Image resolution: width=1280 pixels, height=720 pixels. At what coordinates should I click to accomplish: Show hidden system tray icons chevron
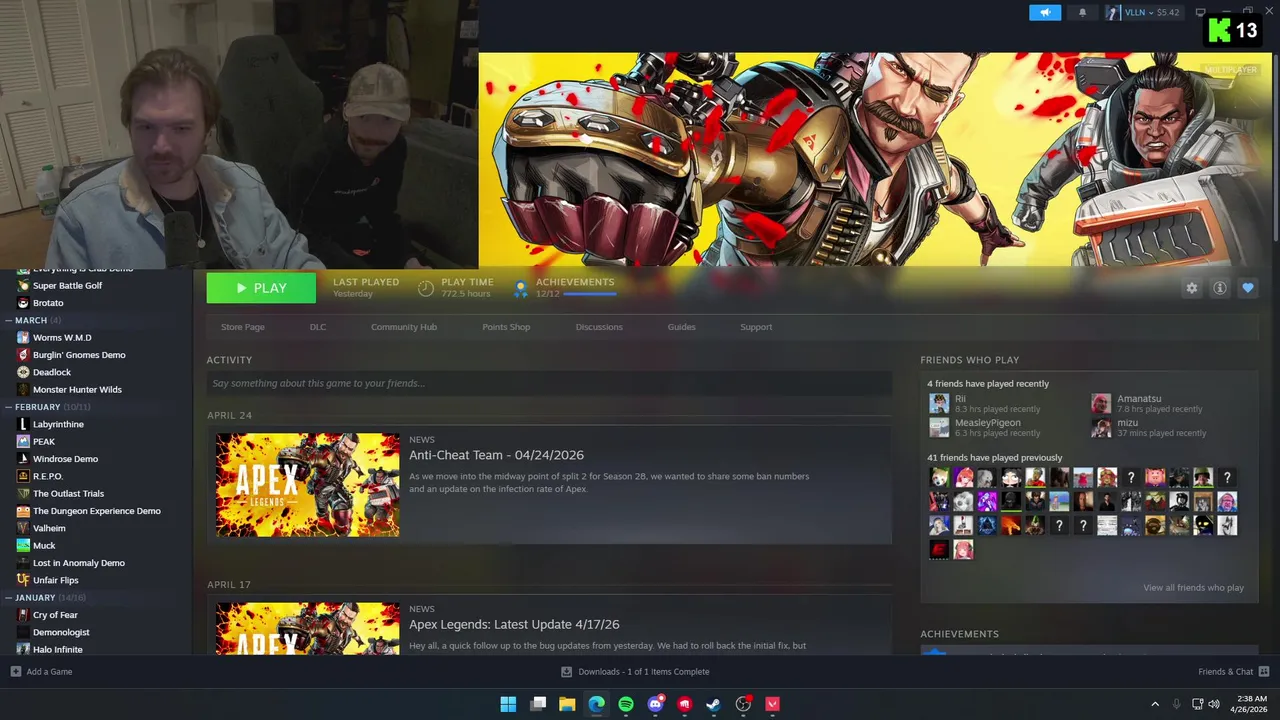coord(1155,704)
